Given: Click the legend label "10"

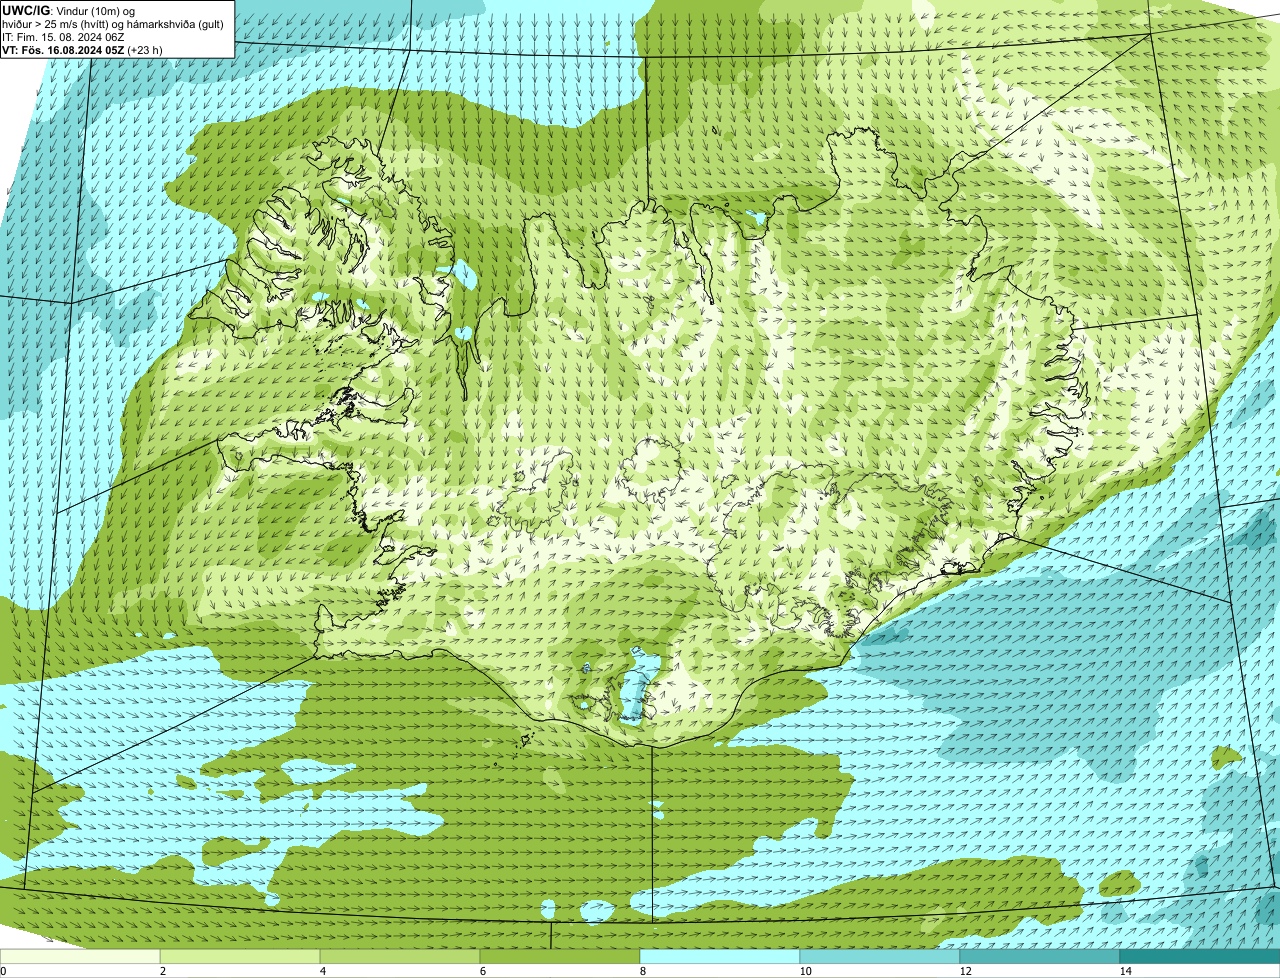Looking at the screenshot, I should point(804,971).
